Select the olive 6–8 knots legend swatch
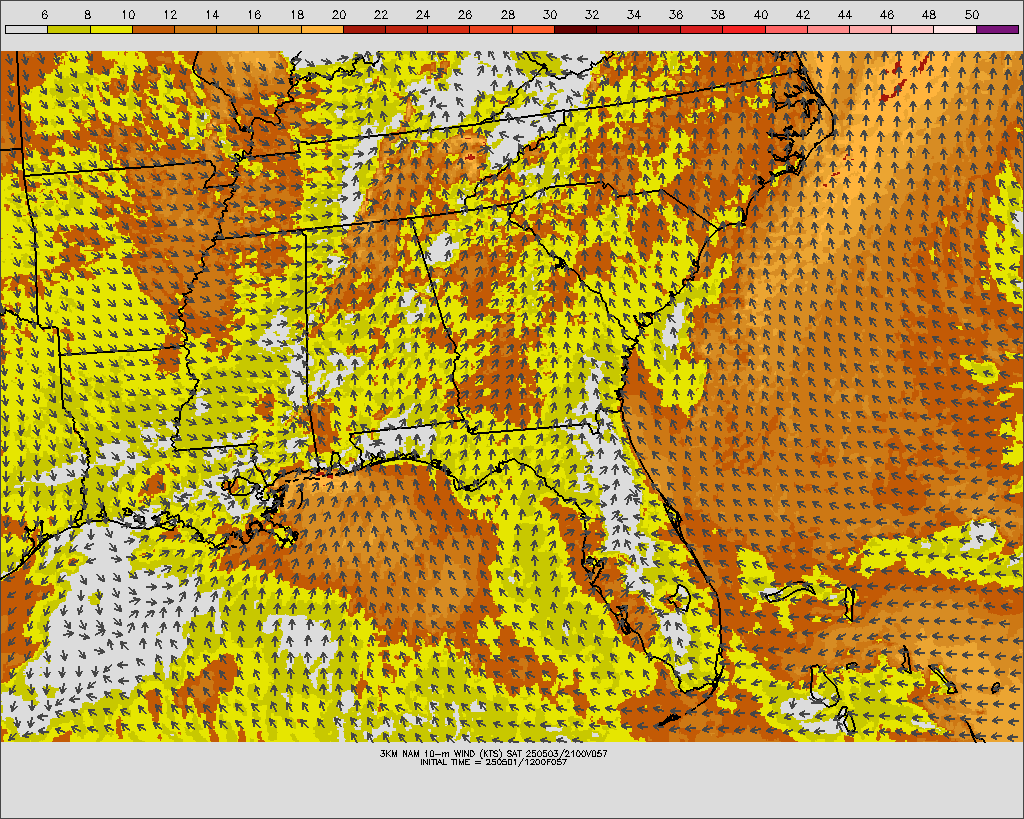Screen dimensions: 1024x819 [x=69, y=29]
